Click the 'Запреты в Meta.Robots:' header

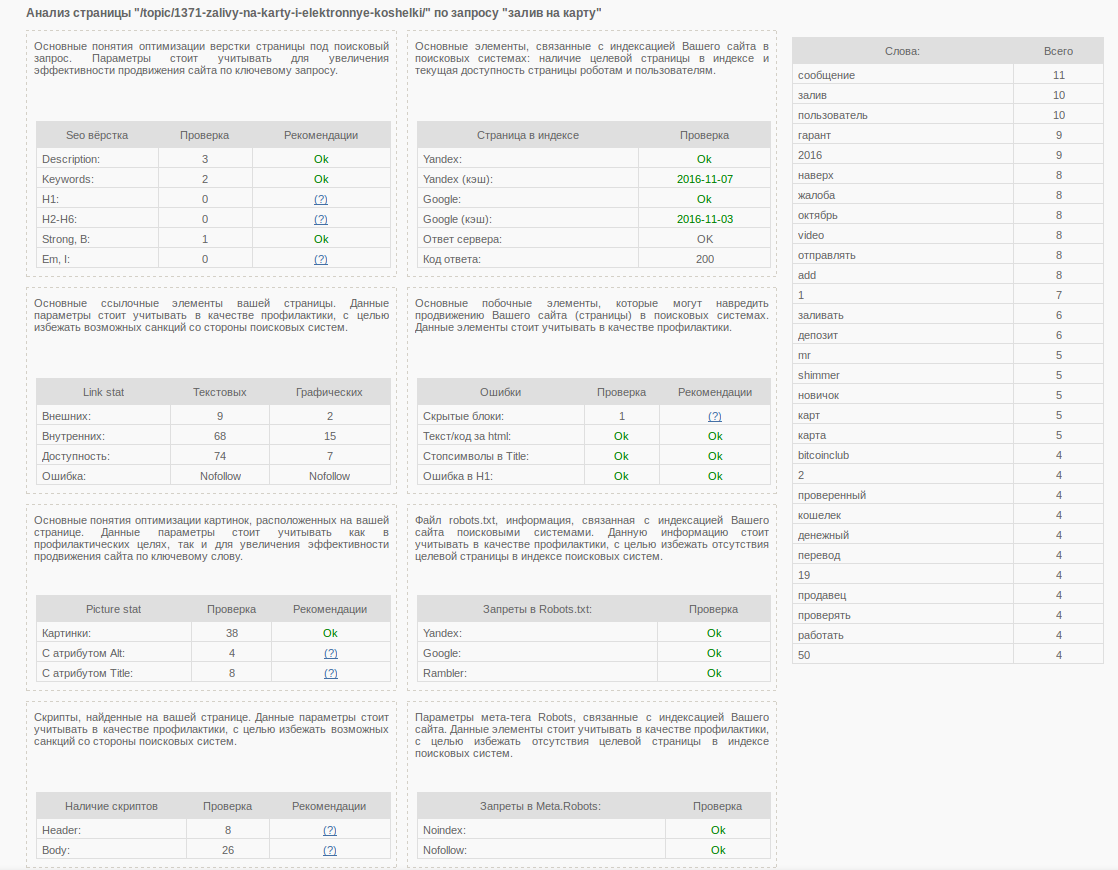[540, 806]
